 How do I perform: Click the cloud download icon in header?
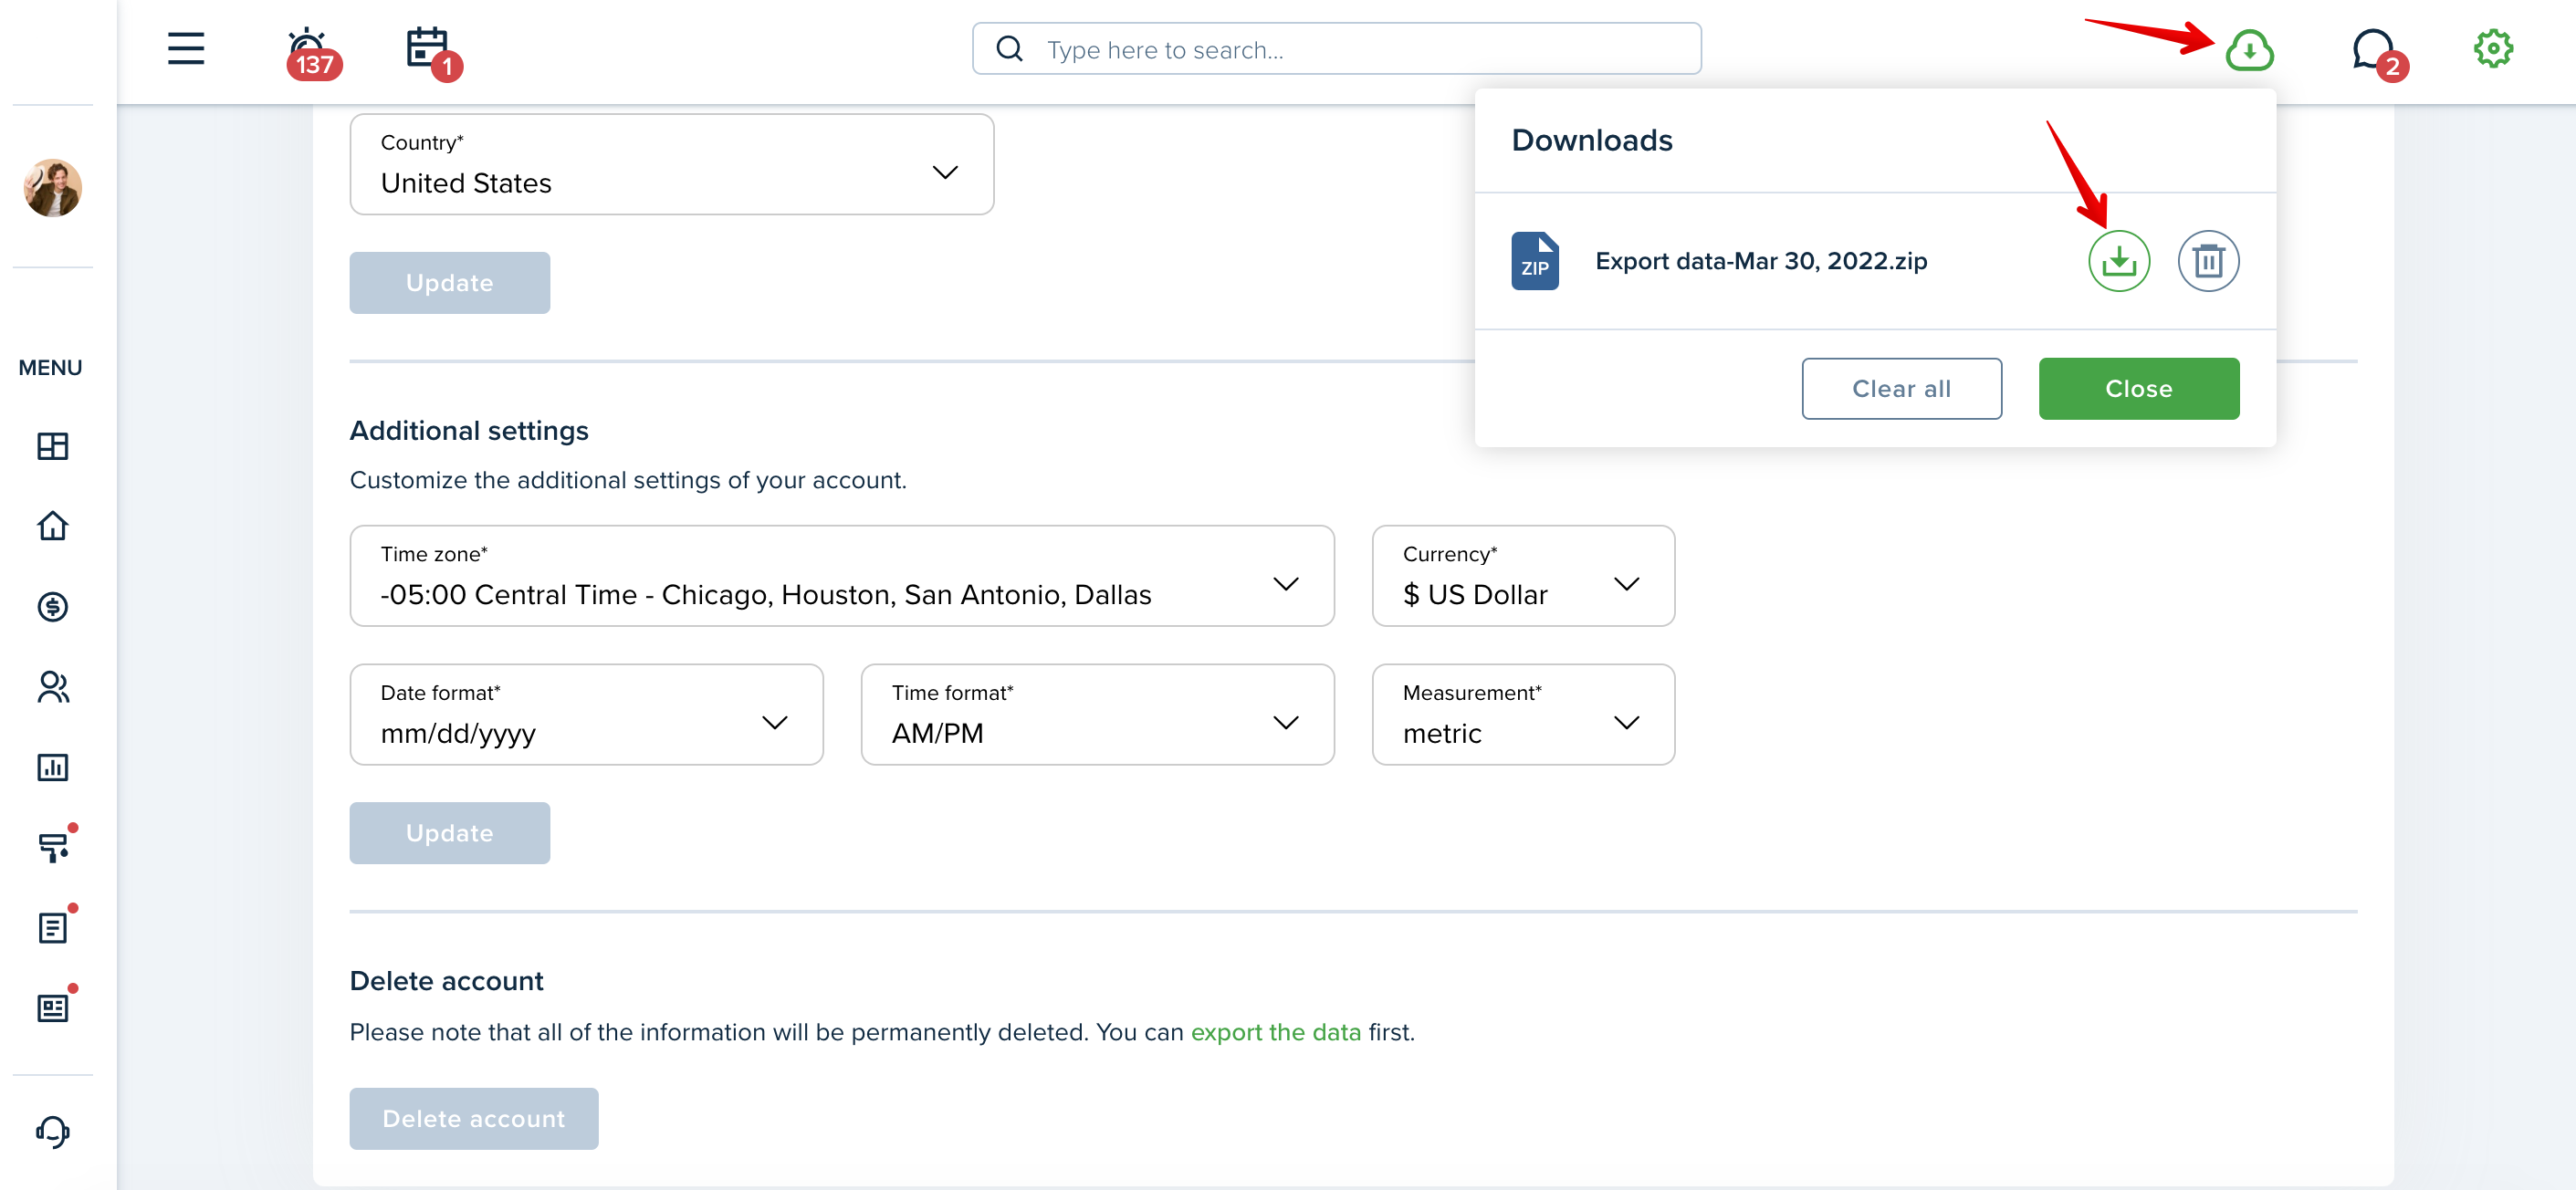pos(2249,49)
